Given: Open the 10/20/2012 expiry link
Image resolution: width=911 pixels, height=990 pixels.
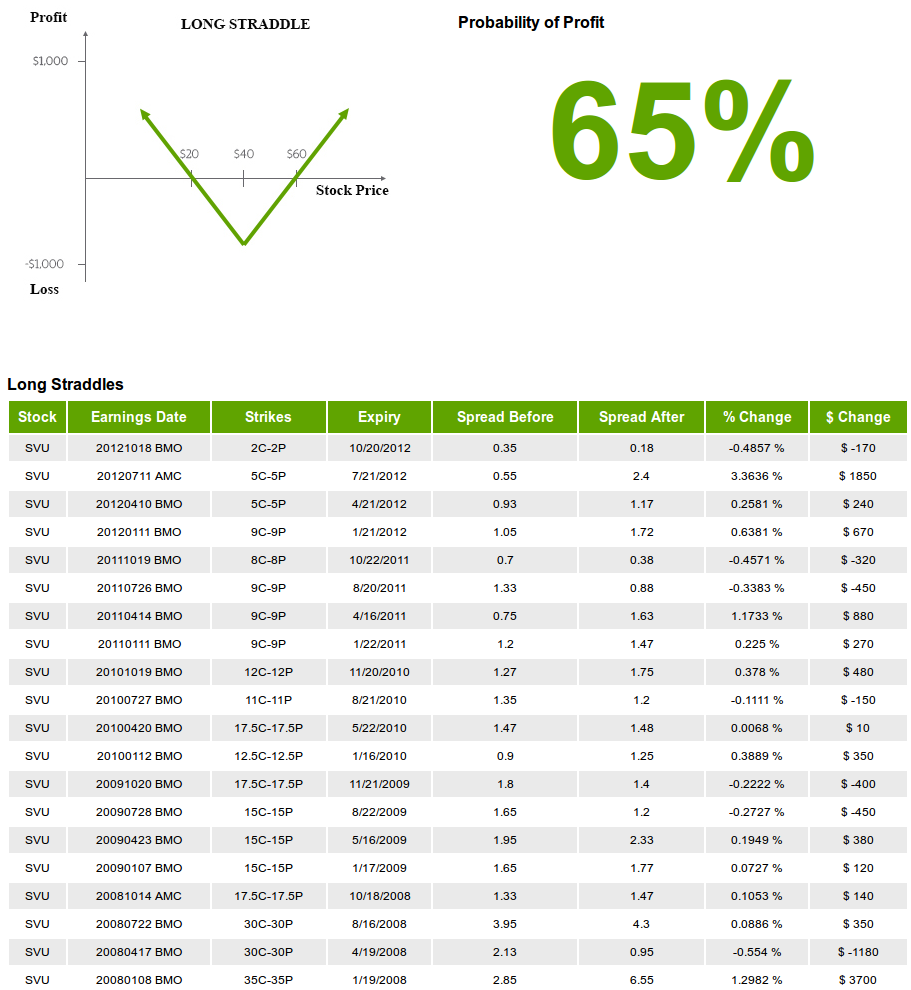Looking at the screenshot, I should (378, 448).
